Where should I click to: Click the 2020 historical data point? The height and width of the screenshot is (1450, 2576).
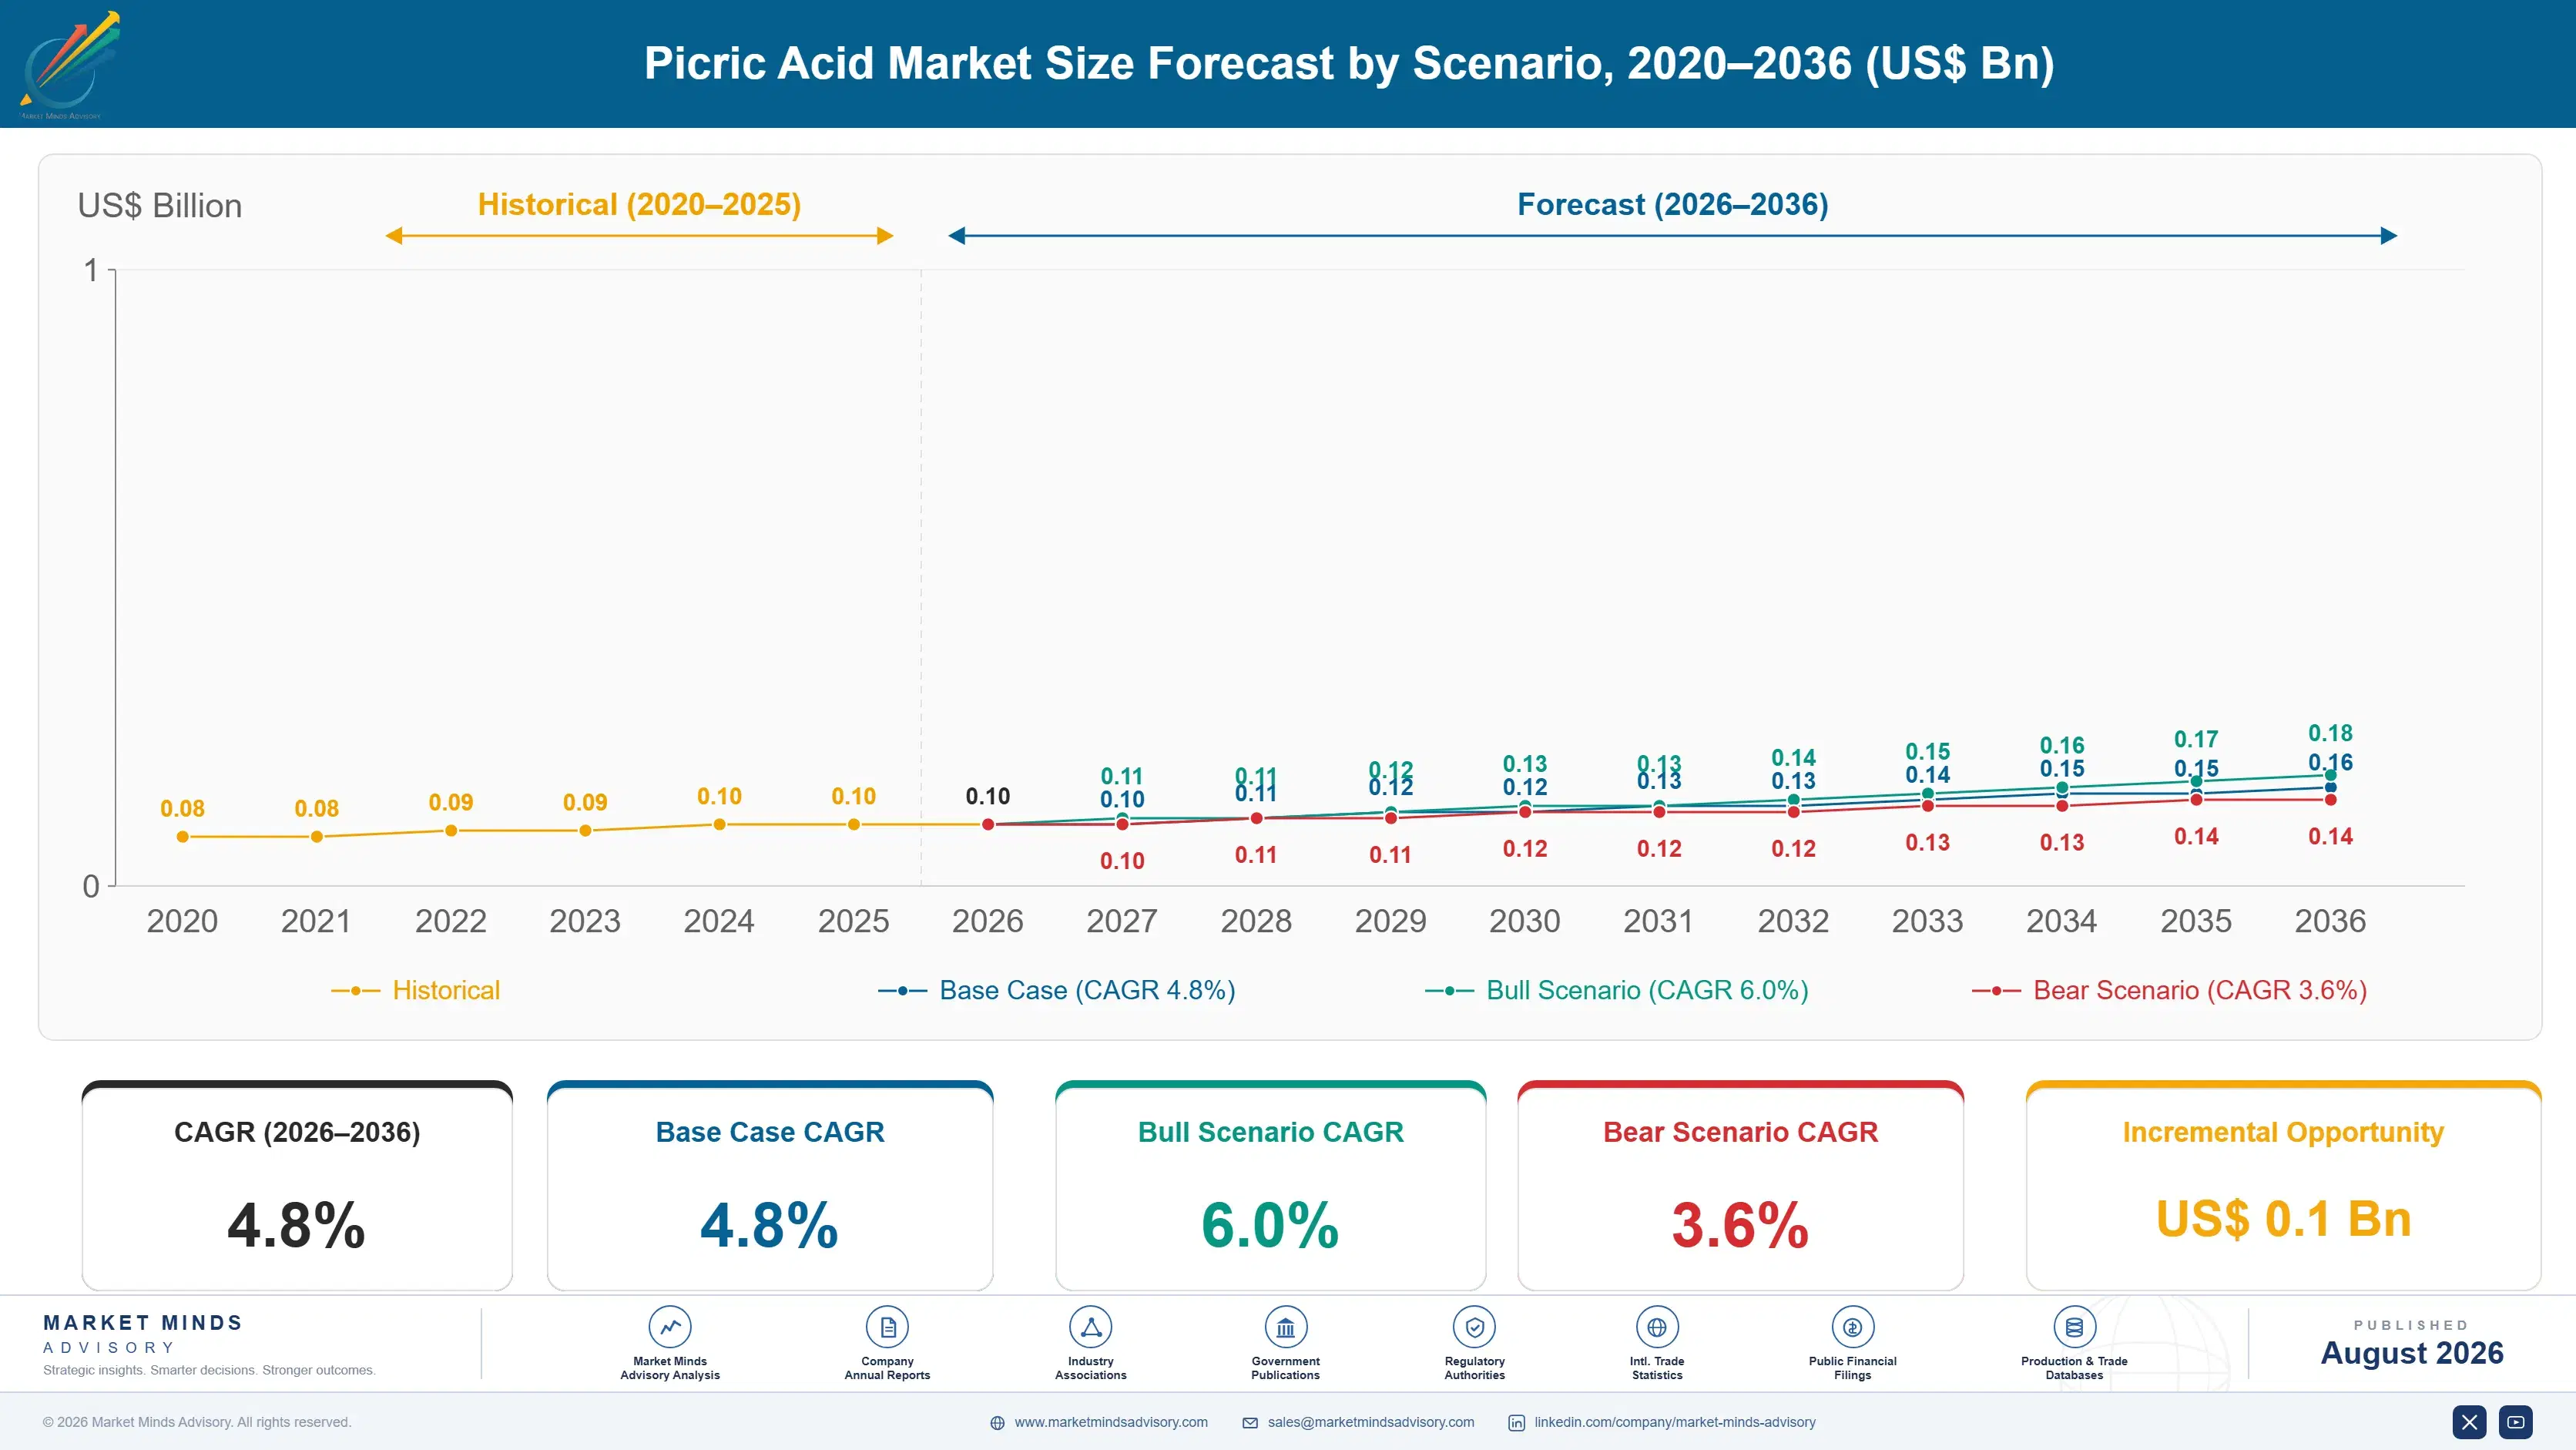click(182, 837)
